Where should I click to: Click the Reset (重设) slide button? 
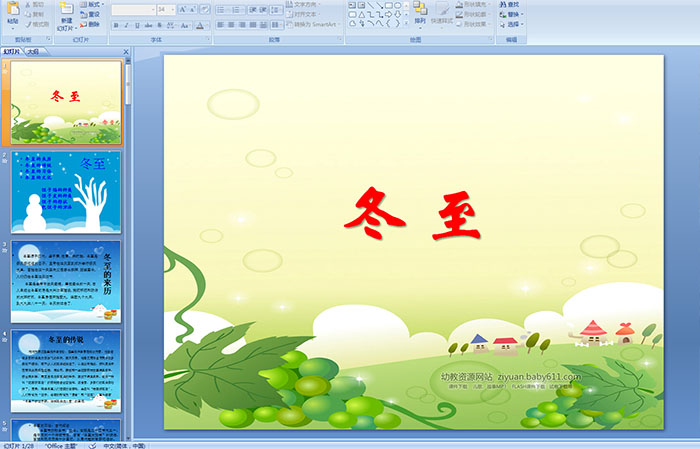[x=90, y=14]
